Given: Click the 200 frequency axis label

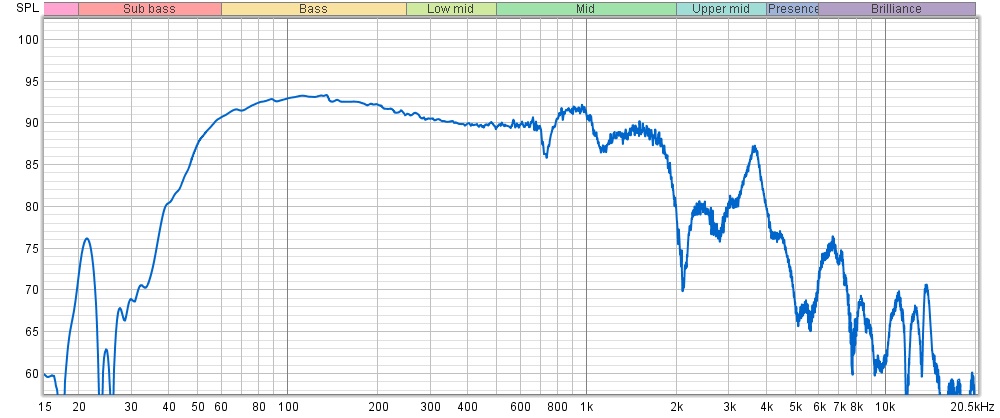Looking at the screenshot, I should click(x=378, y=407).
